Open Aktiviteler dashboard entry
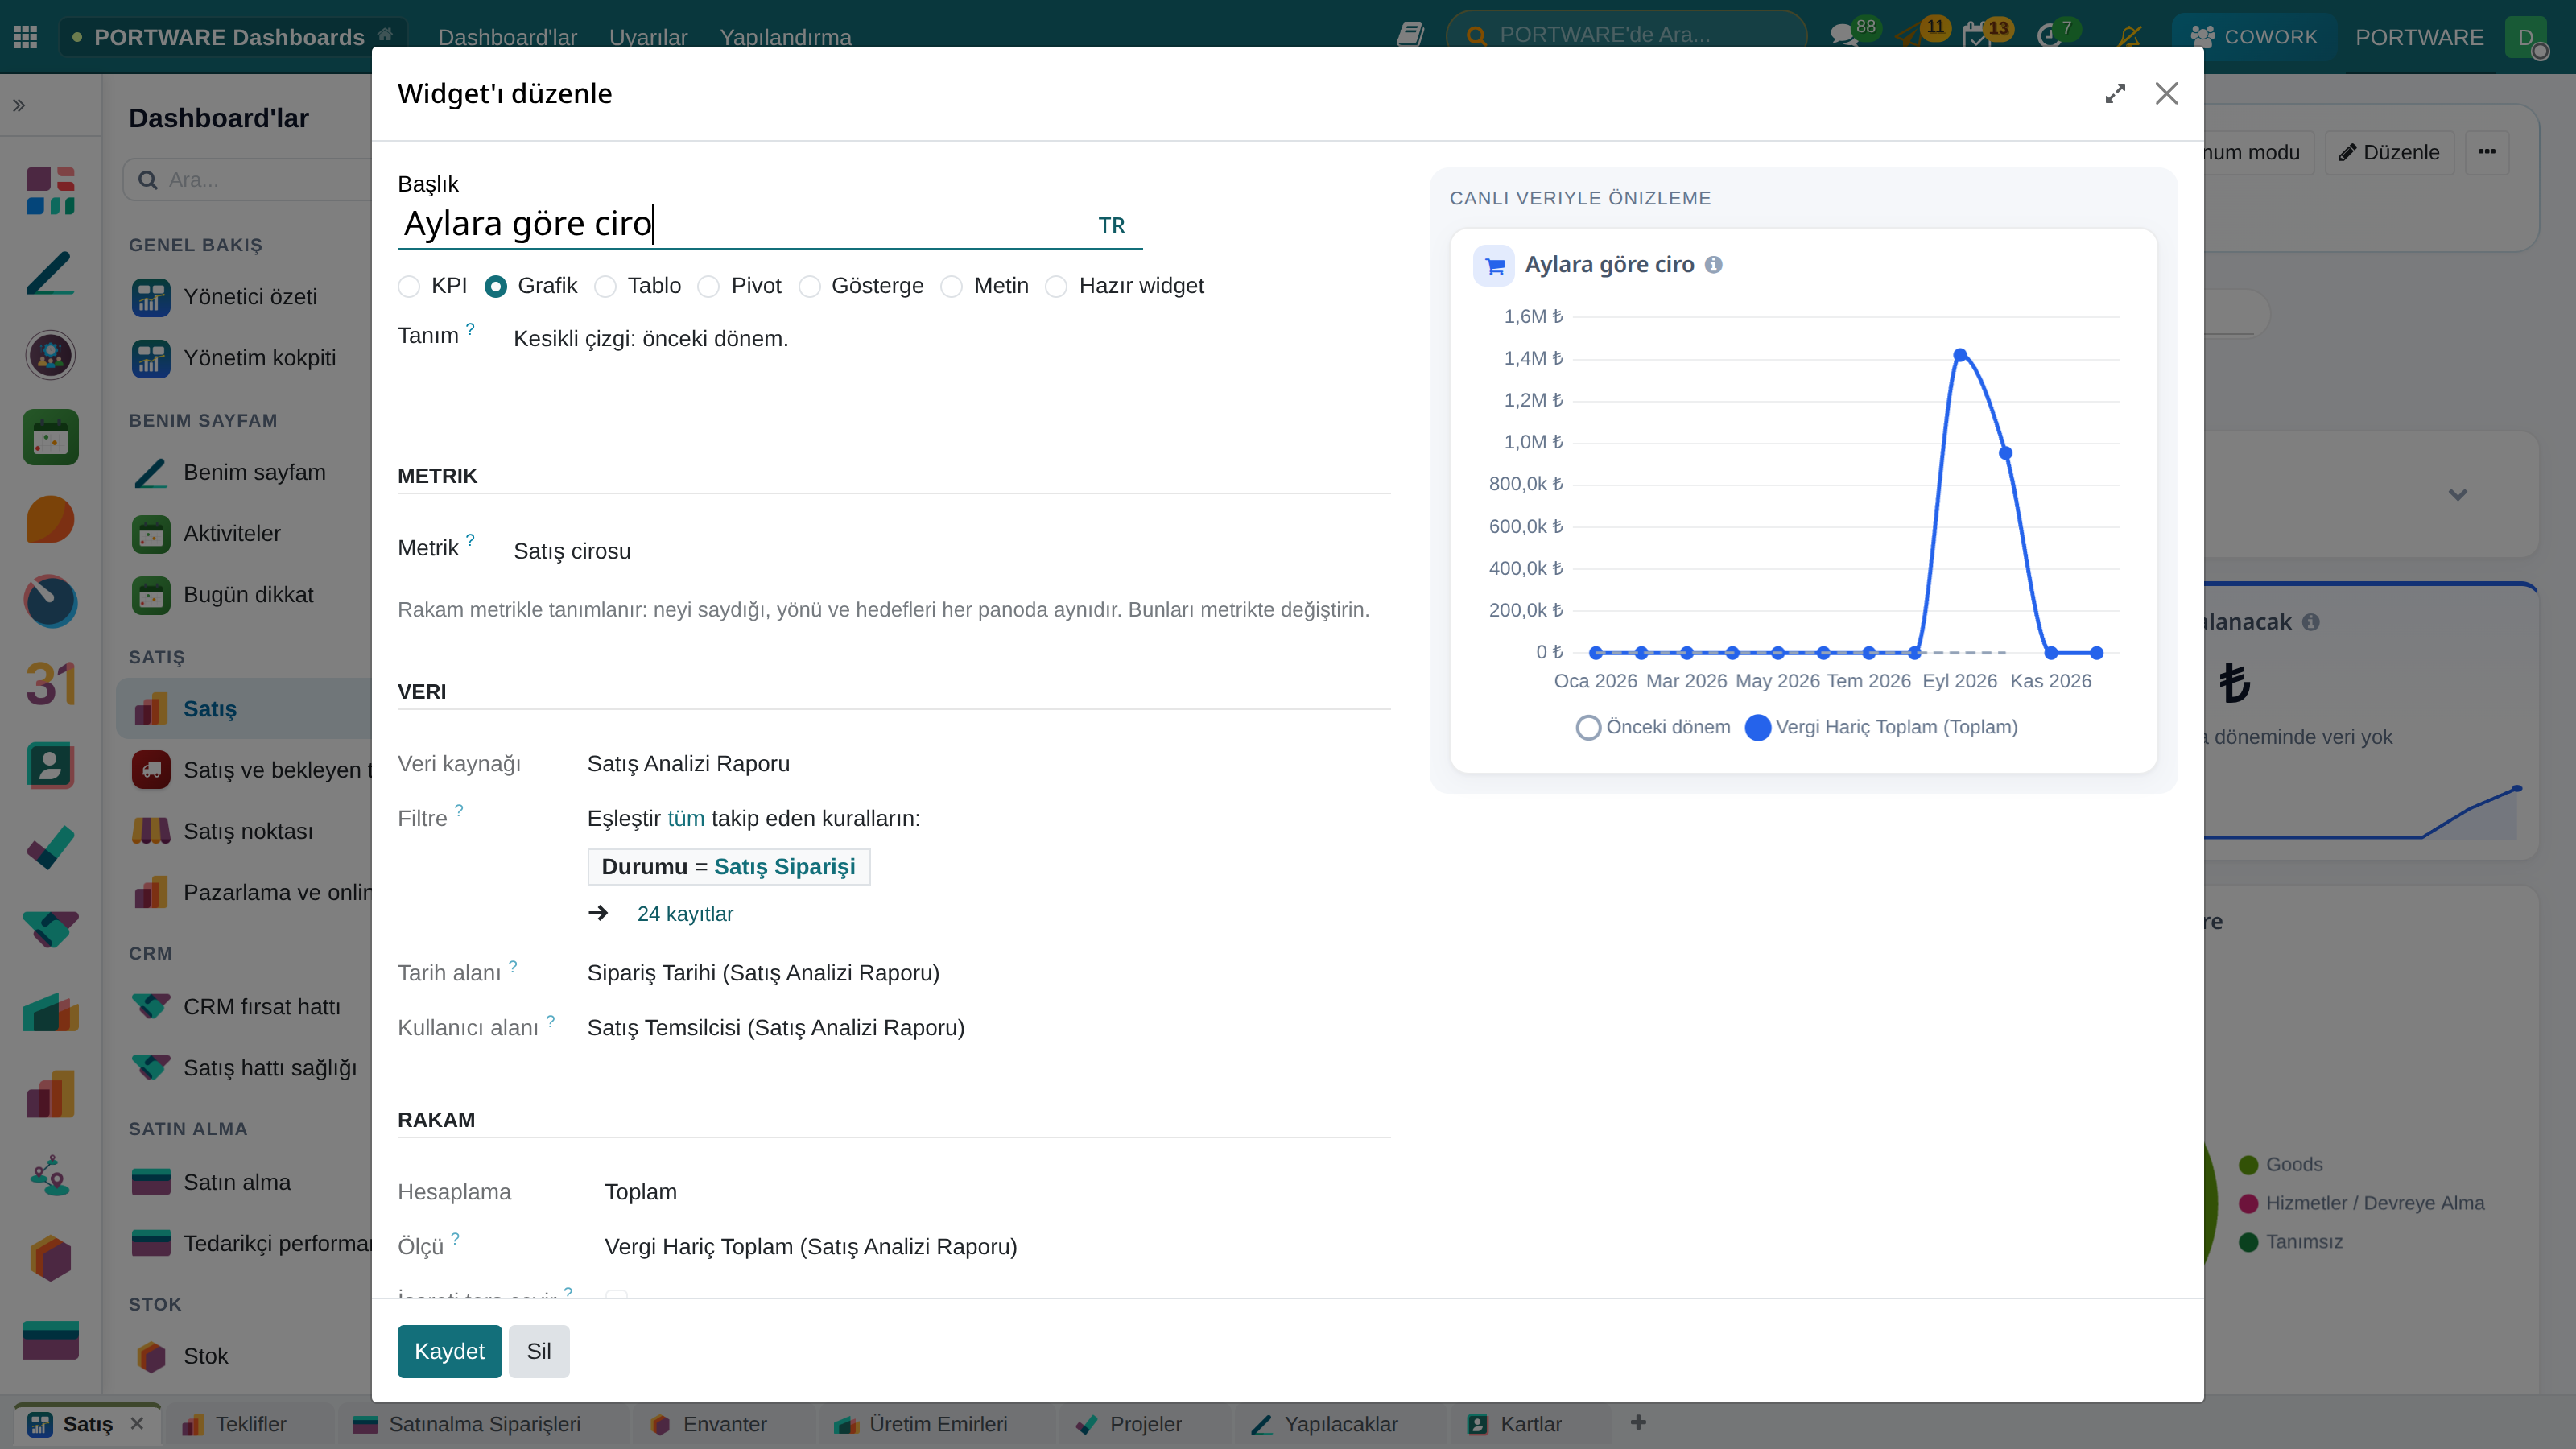2576x1449 pixels. click(x=232, y=533)
